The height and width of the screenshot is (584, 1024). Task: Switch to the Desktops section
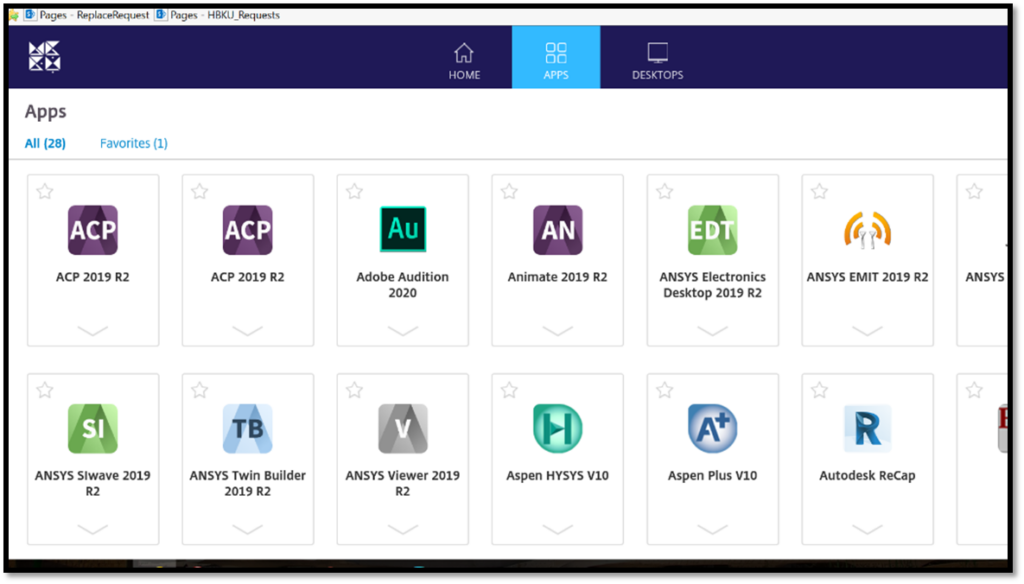(657, 58)
